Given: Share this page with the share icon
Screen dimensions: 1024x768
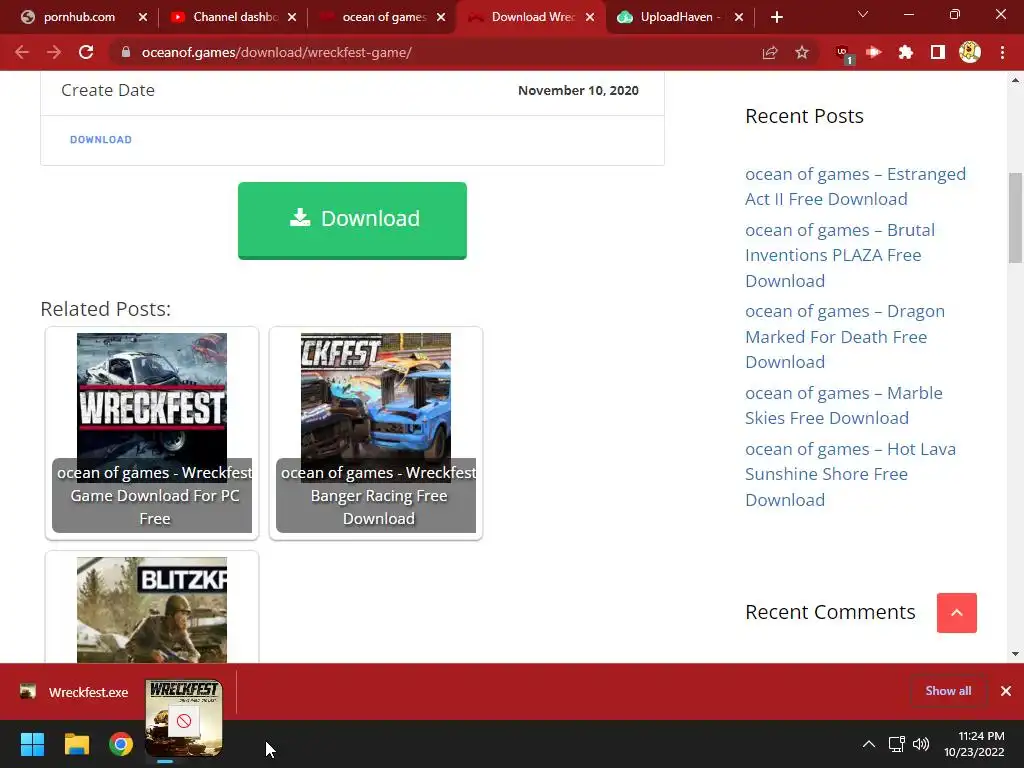Looking at the screenshot, I should point(770,52).
